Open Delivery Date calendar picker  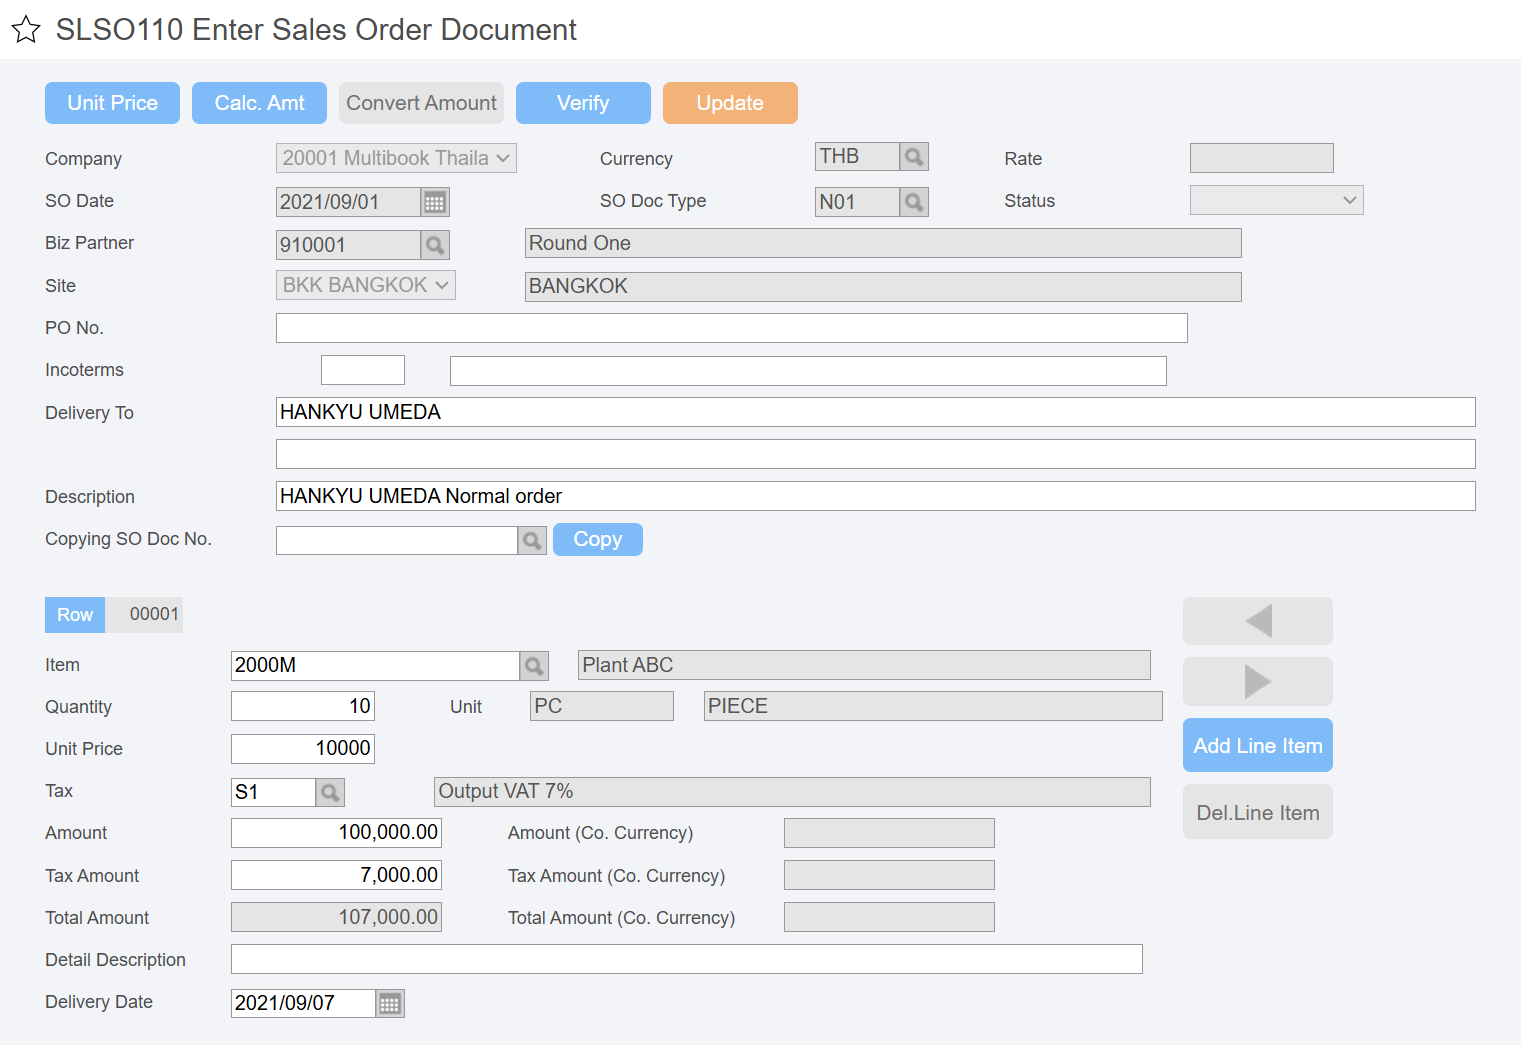coord(390,1003)
